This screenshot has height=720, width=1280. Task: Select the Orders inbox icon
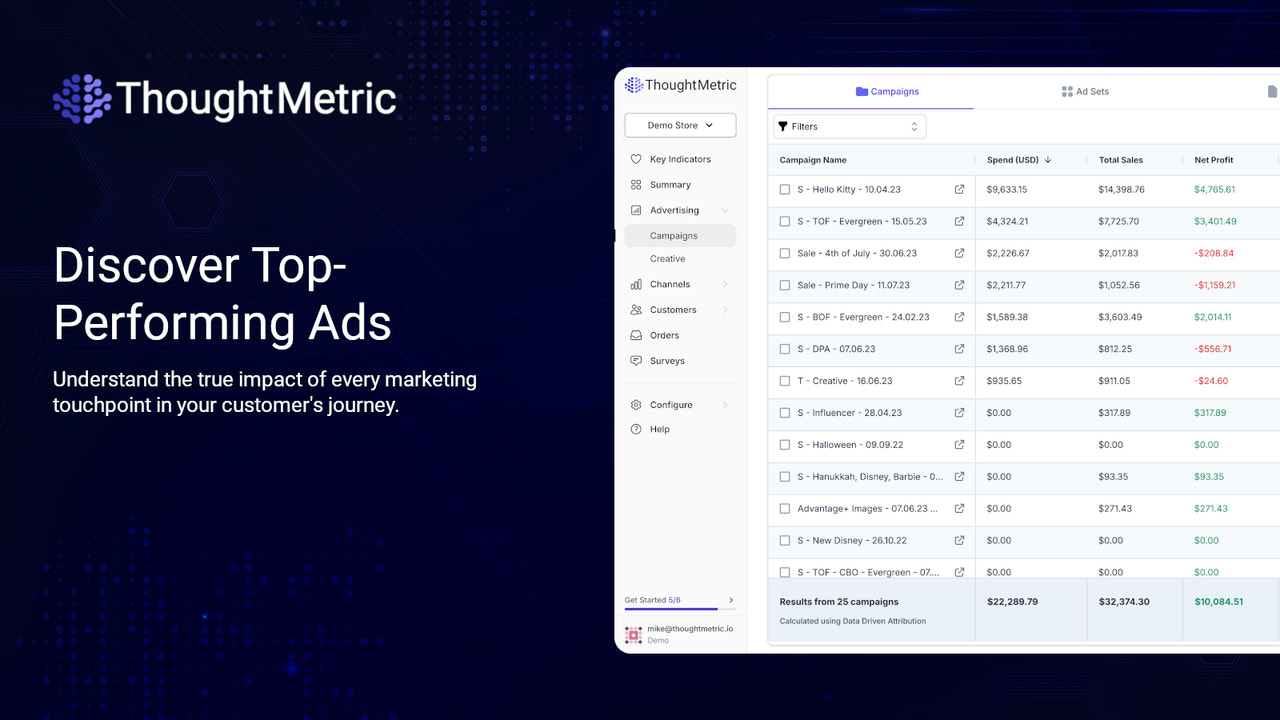(x=636, y=335)
